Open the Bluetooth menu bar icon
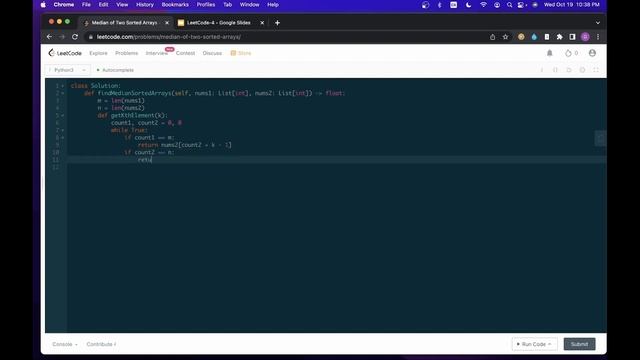640x360 pixels. [439, 5]
